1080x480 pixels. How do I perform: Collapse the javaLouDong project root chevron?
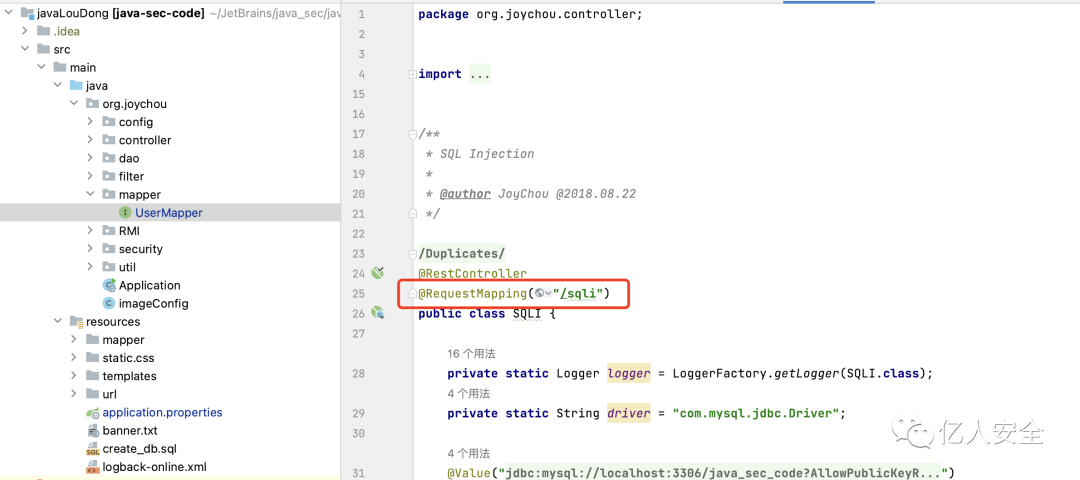point(8,13)
